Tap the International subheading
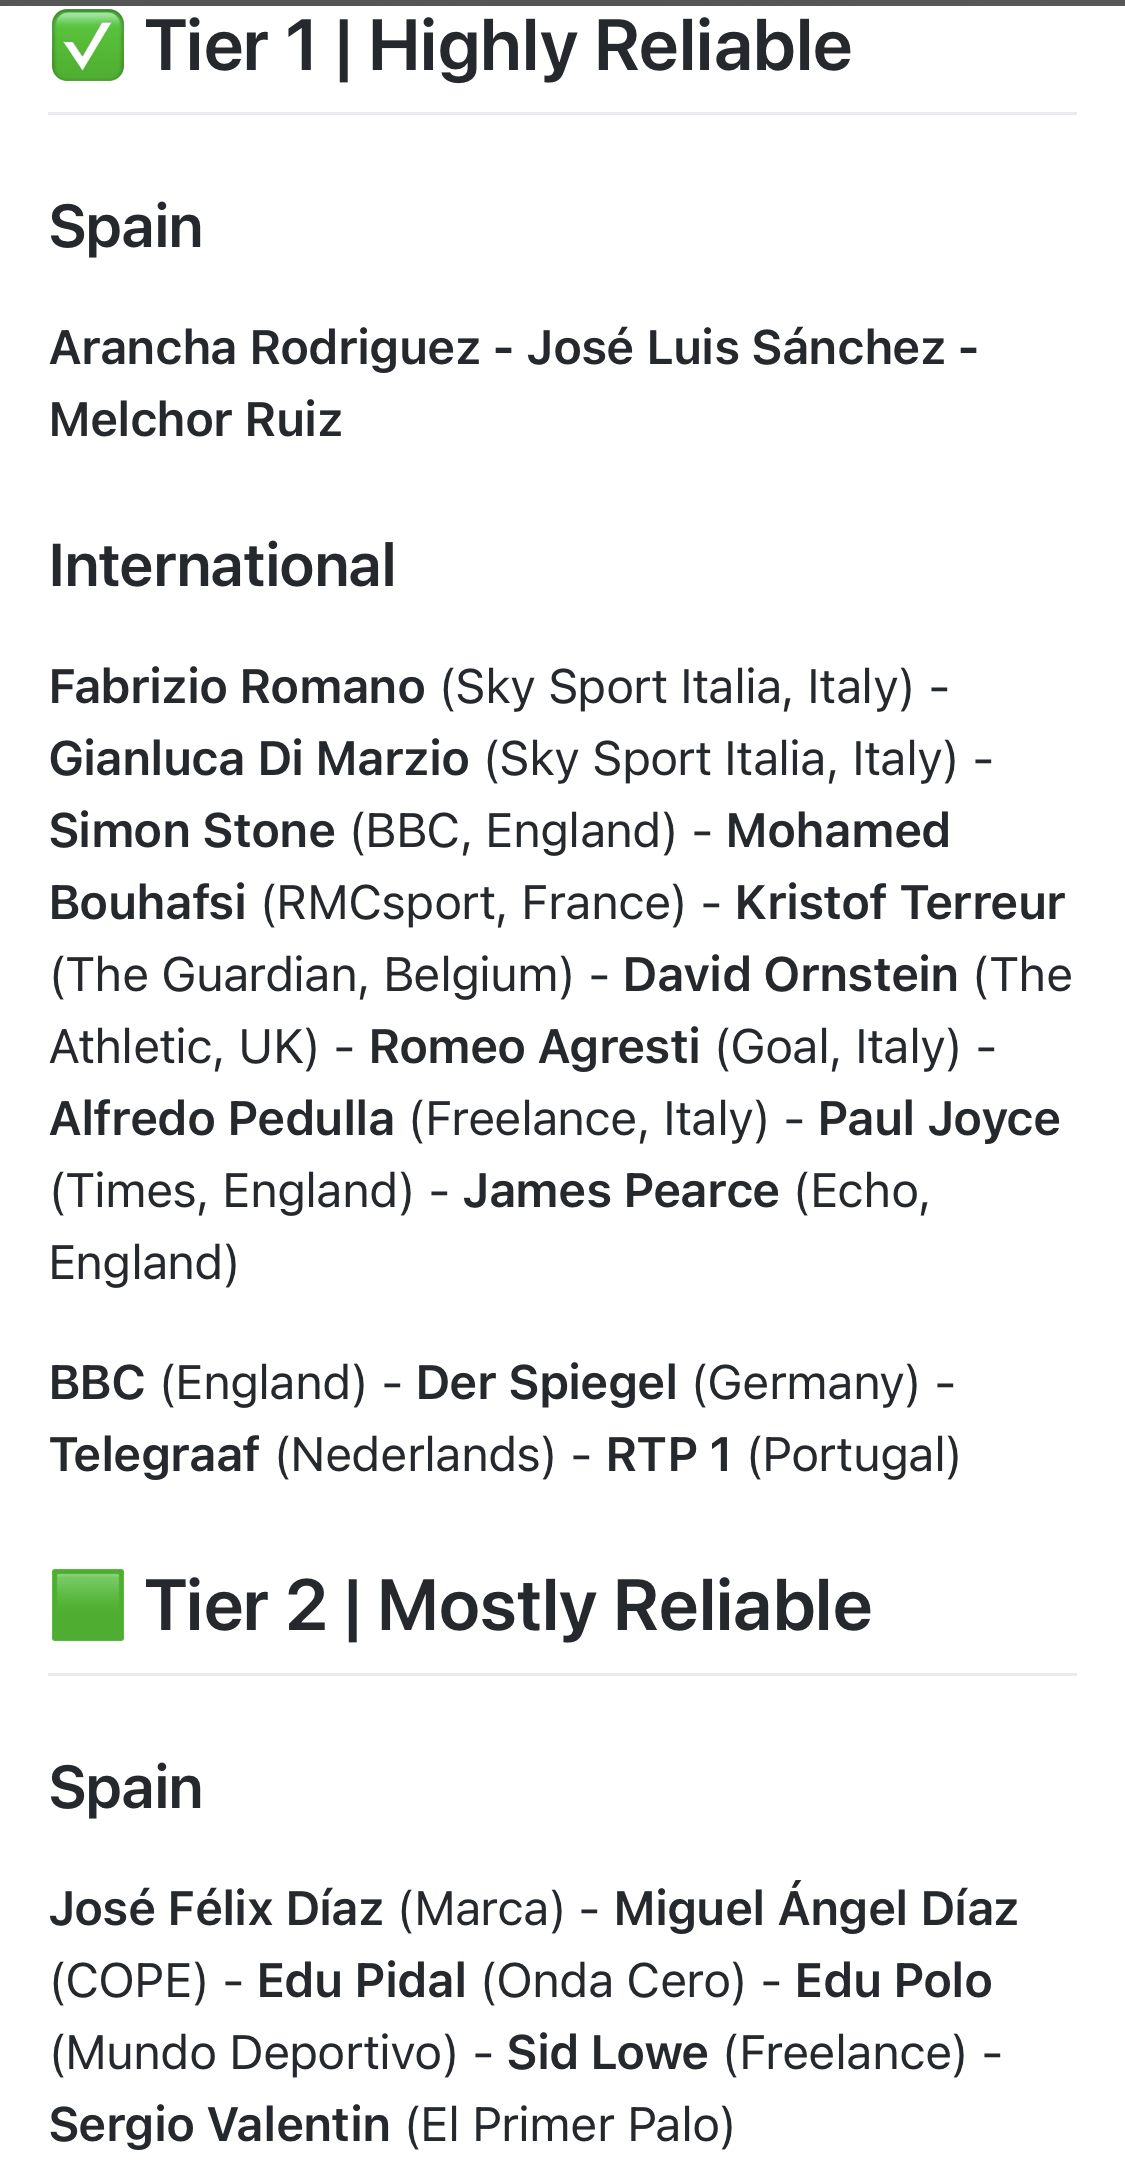The width and height of the screenshot is (1125, 2168). pos(222,565)
